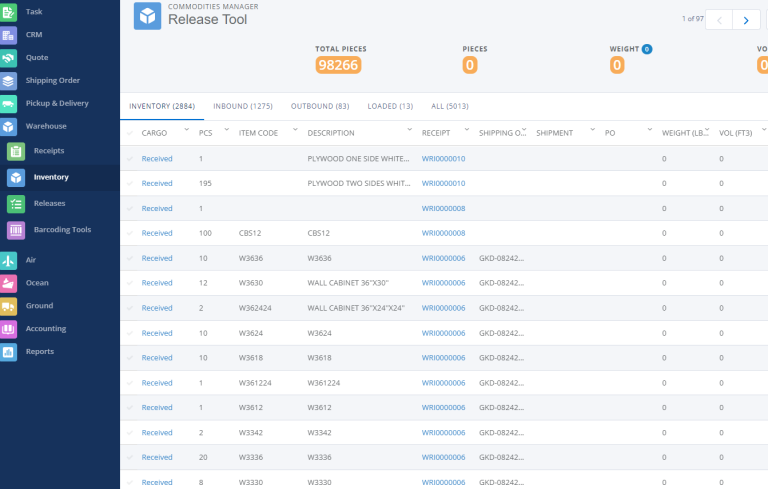Viewport: 768px width, 489px height.
Task: Go to next page arrow
Action: click(x=746, y=20)
